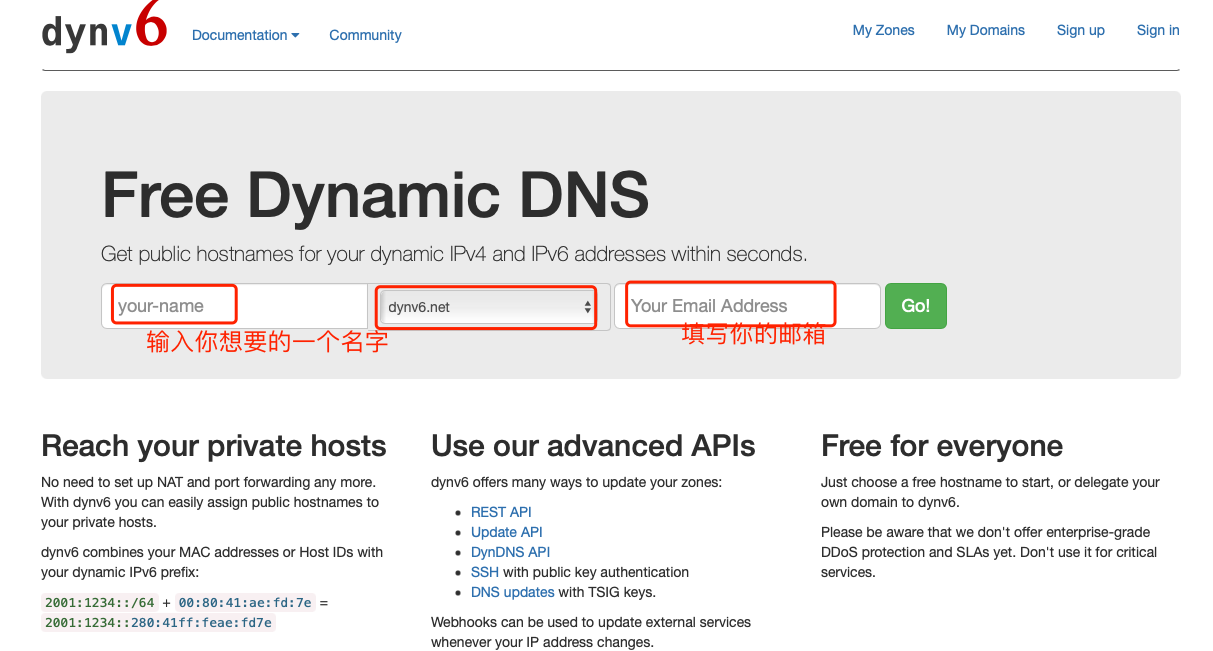Click the Free Dynamic DNS heading
The image size is (1213, 651).
click(x=375, y=194)
